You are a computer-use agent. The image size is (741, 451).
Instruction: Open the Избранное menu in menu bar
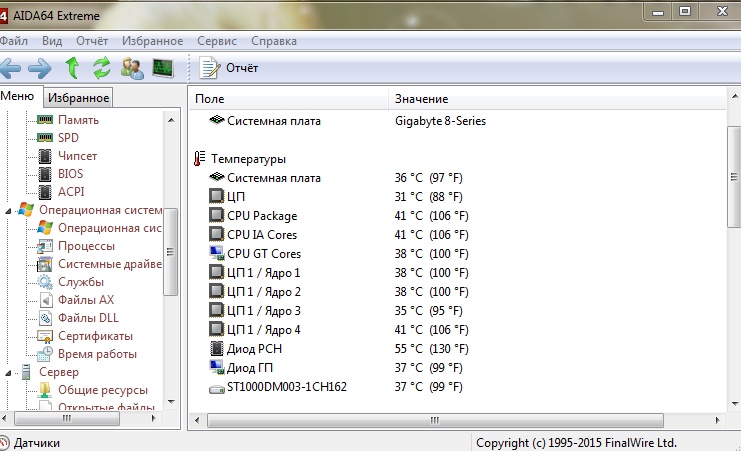[152, 41]
